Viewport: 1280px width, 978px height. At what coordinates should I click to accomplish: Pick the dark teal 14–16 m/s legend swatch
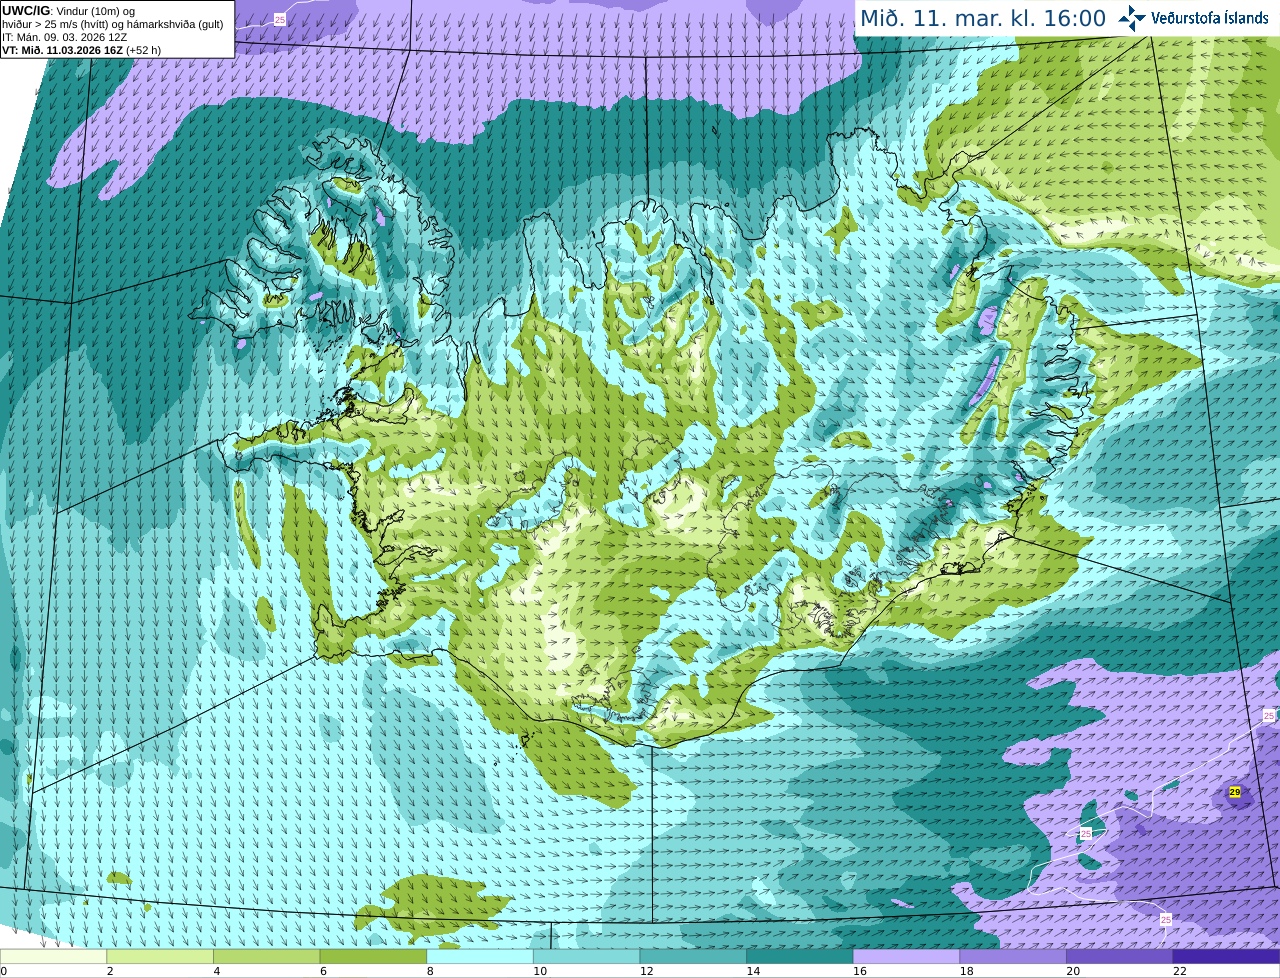click(x=800, y=957)
